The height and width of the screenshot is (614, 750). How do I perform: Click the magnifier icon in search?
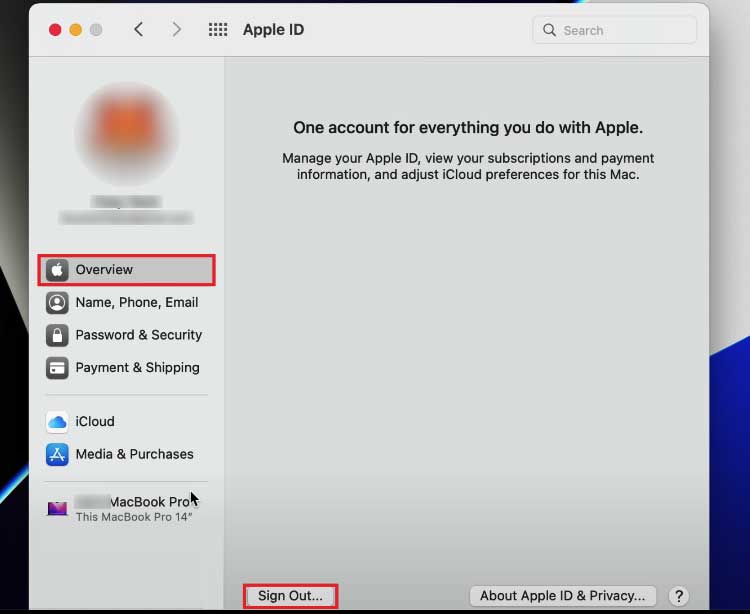point(549,30)
